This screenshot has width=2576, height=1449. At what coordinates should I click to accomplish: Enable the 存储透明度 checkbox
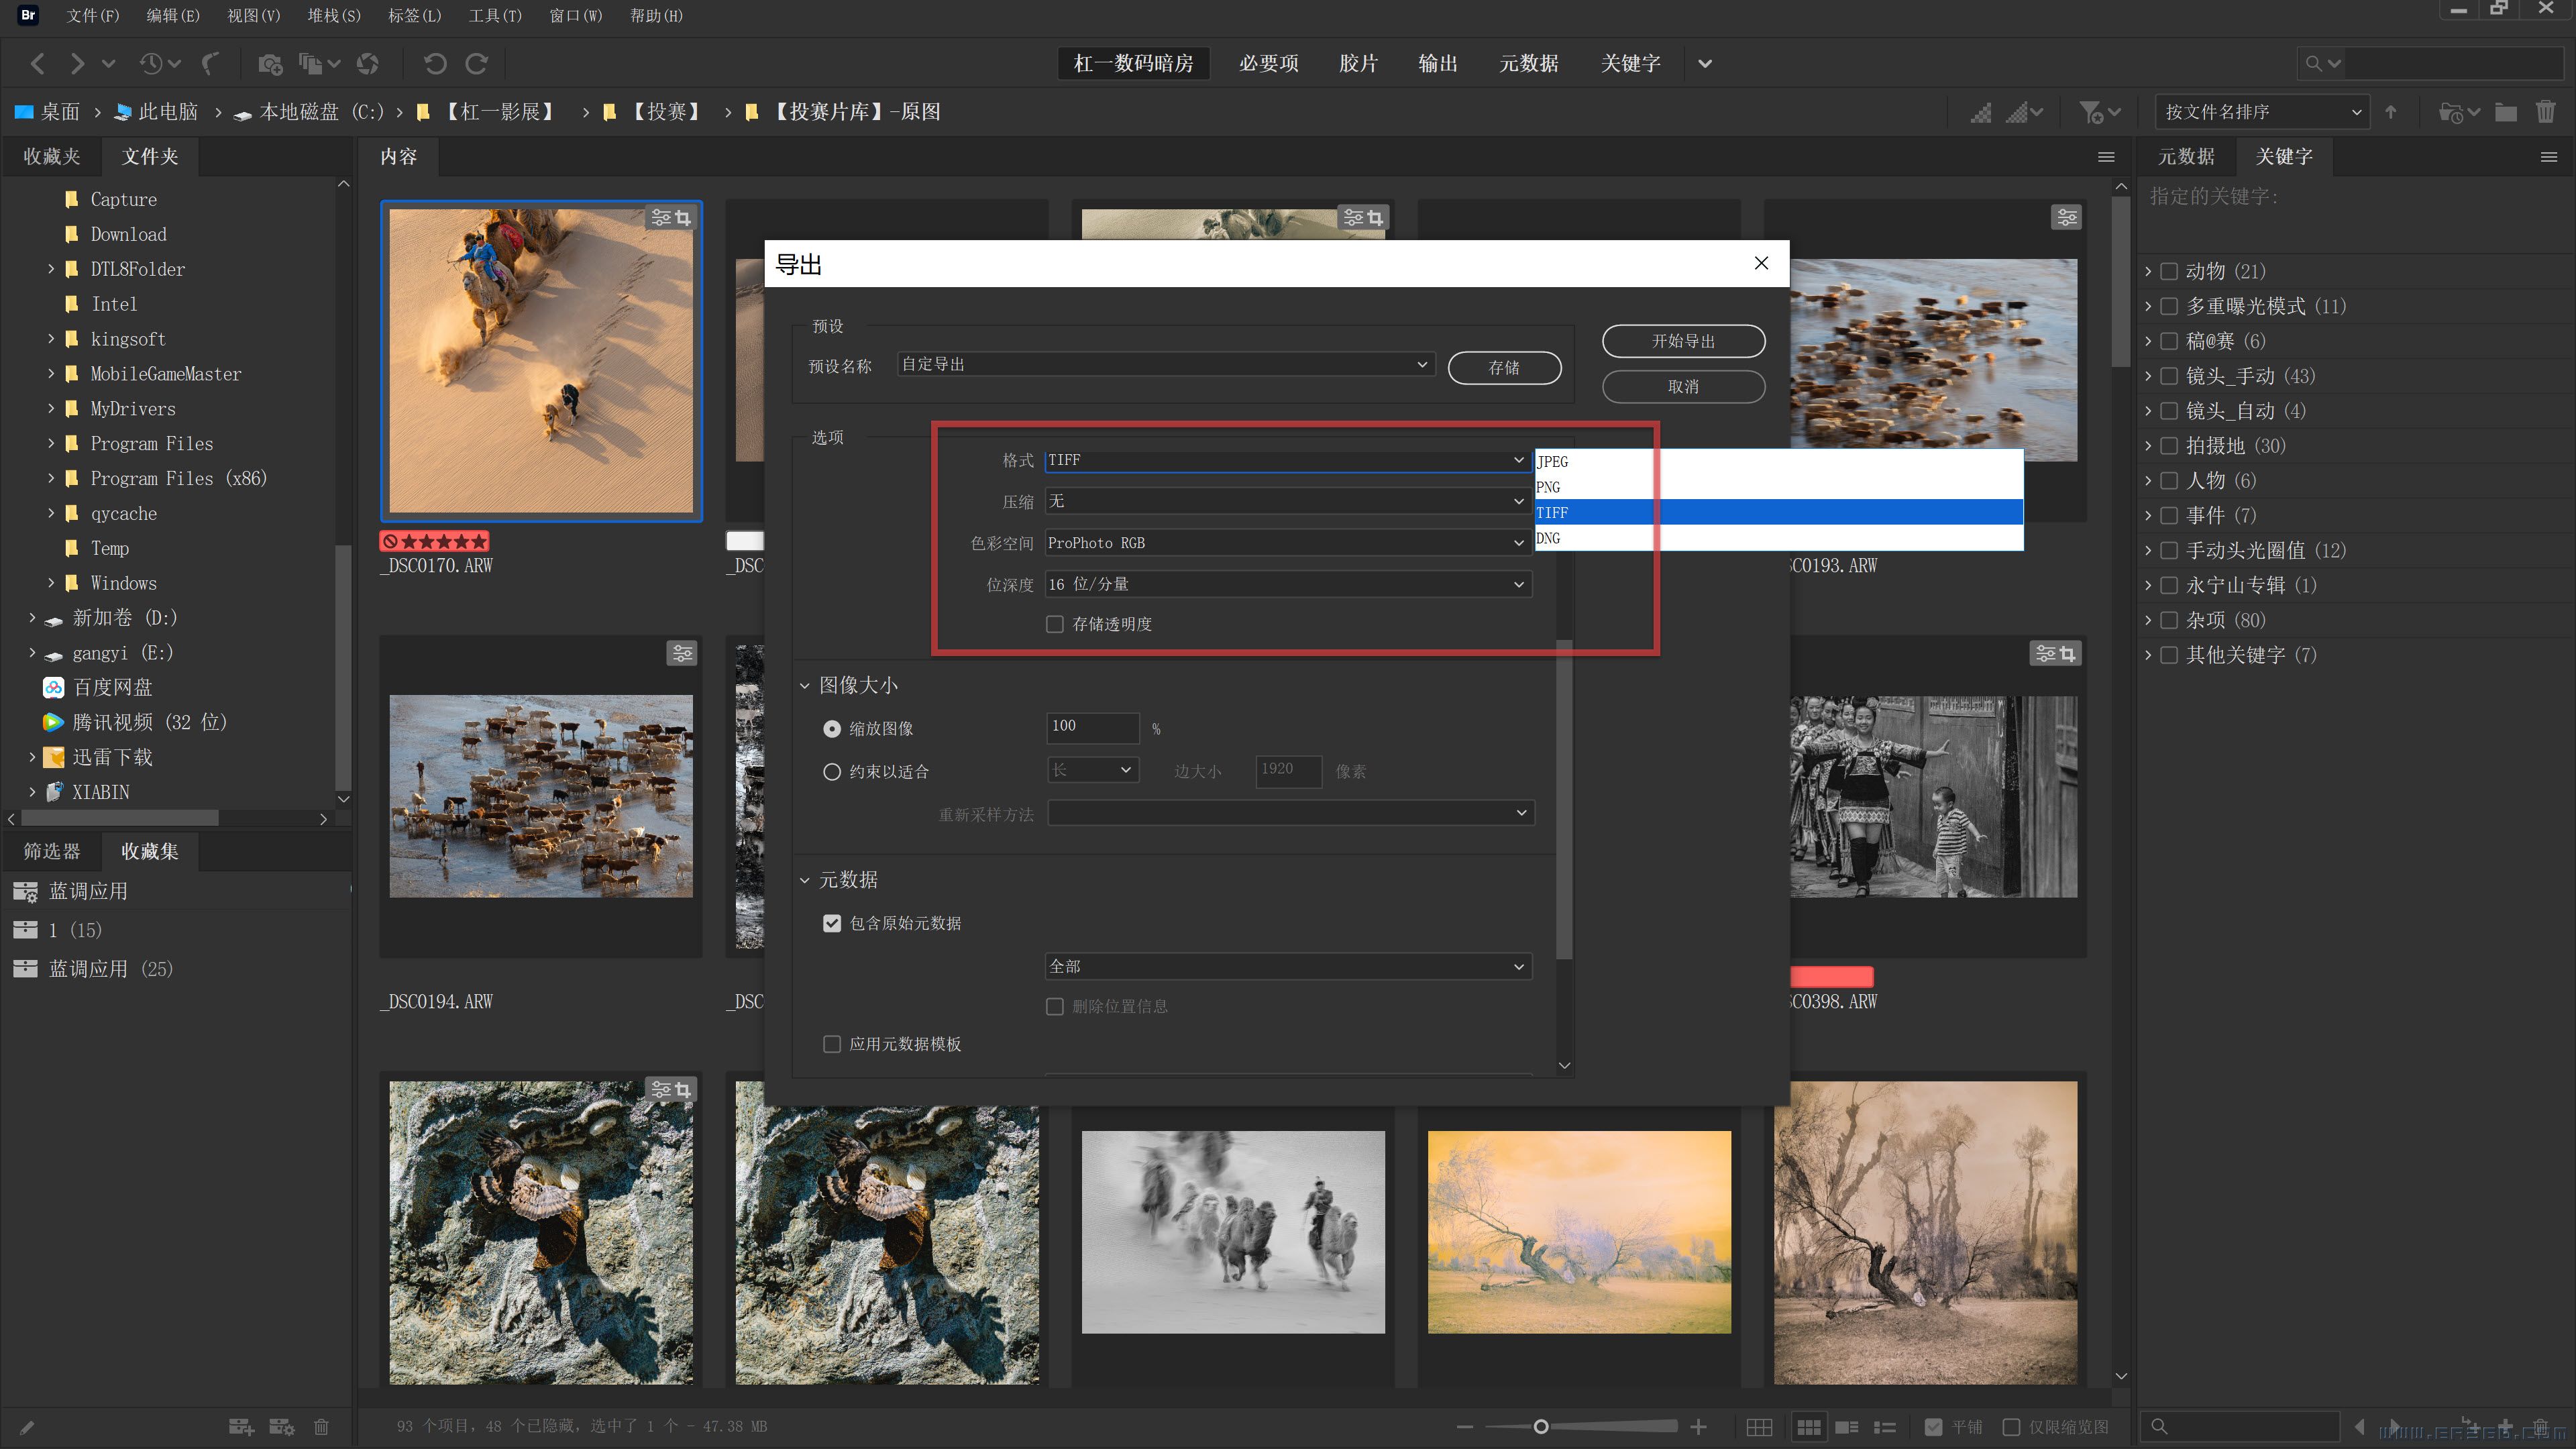tap(1055, 624)
